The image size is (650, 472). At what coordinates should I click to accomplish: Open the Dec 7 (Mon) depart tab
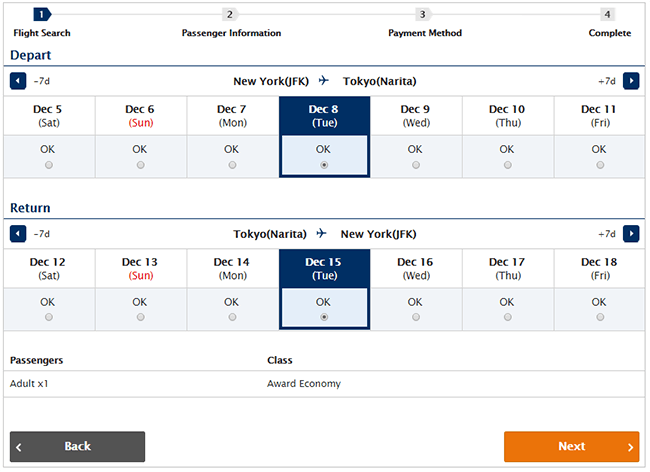233,116
